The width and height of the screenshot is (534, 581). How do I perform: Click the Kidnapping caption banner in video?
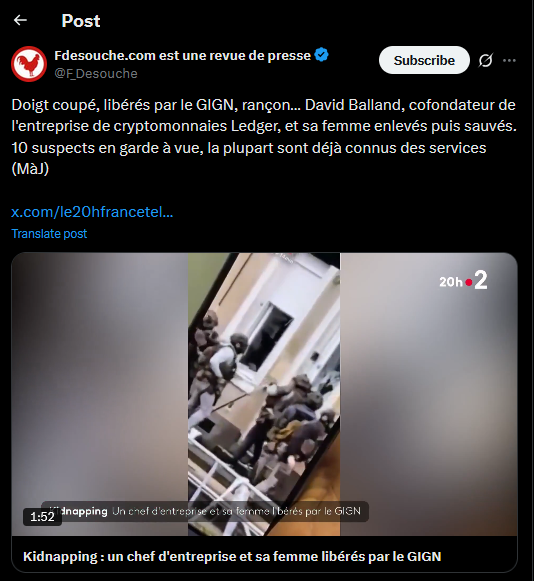pos(205,511)
